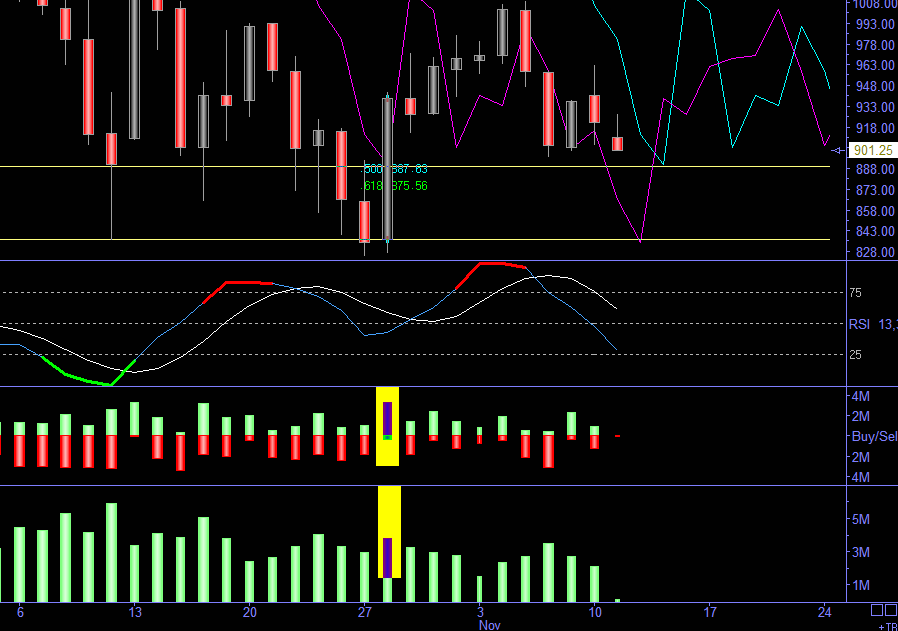Click the 5M label on the volume scale
The image size is (898, 631).
tap(861, 519)
